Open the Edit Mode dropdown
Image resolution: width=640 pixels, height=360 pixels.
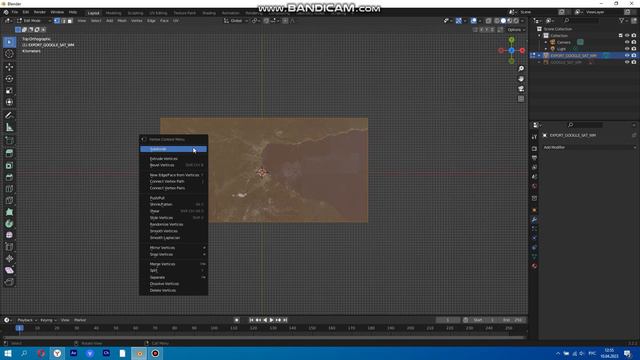(x=34, y=20)
